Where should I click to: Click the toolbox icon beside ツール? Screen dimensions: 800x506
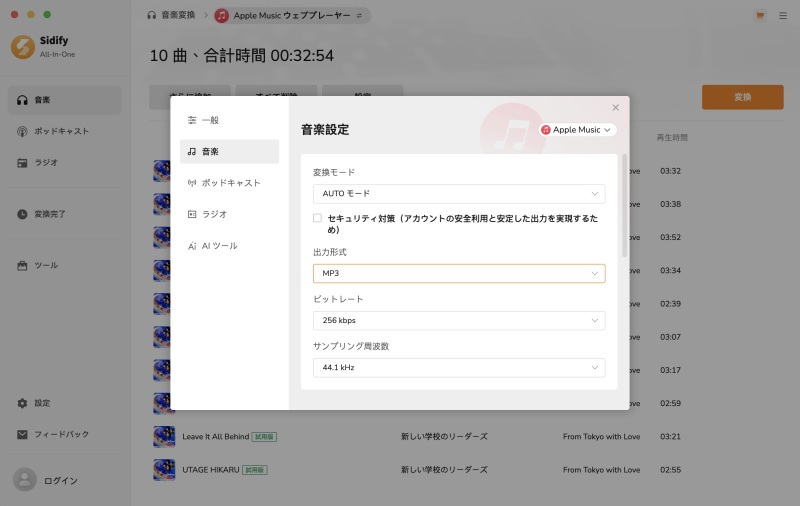point(22,266)
